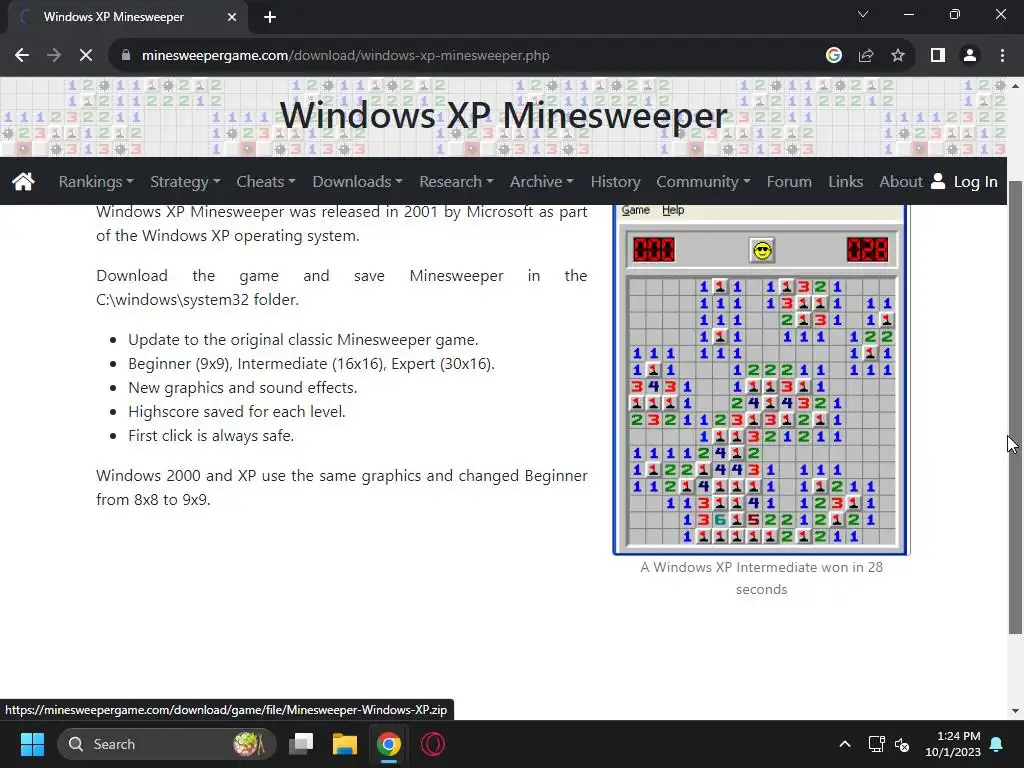Open Google icon in address bar
The image size is (1024, 768).
click(x=833, y=56)
